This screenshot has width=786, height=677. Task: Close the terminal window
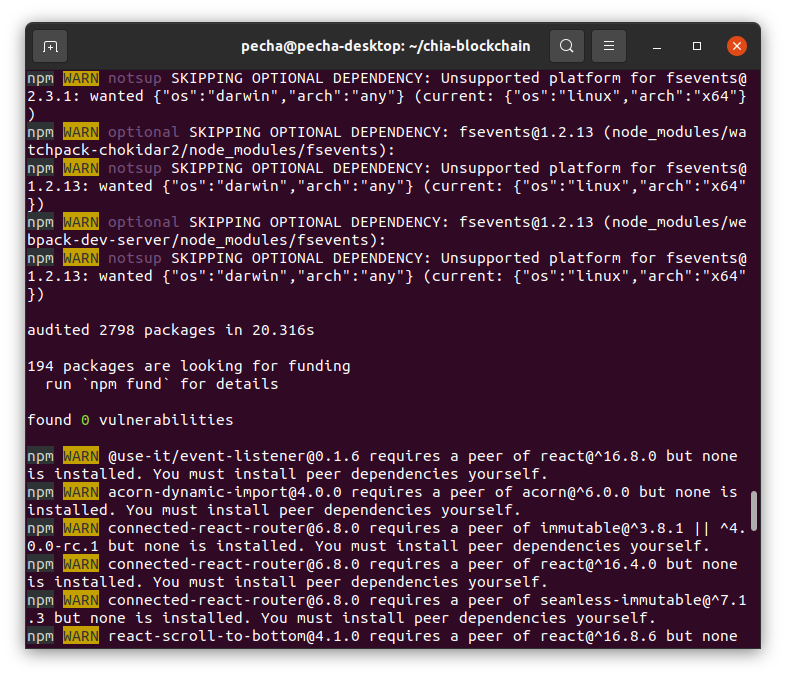(x=736, y=46)
